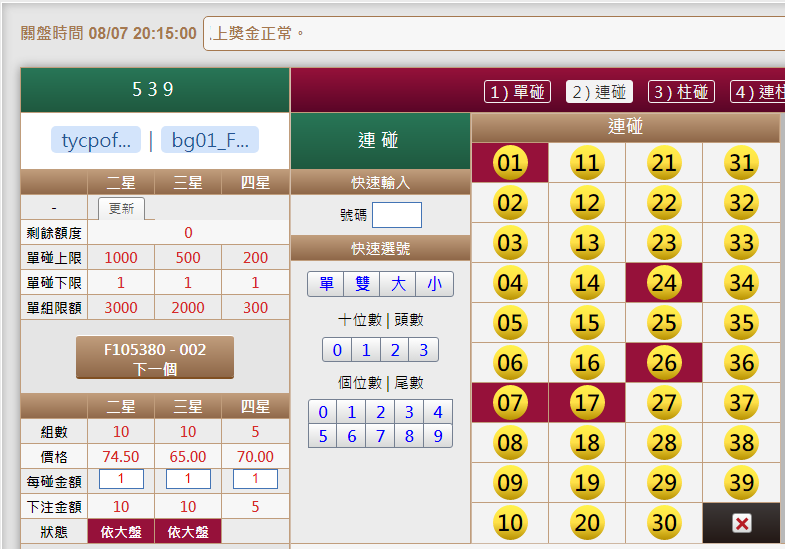Select tens digit 2 under 十位數
Image resolution: width=785 pixels, height=549 pixels.
(x=395, y=350)
